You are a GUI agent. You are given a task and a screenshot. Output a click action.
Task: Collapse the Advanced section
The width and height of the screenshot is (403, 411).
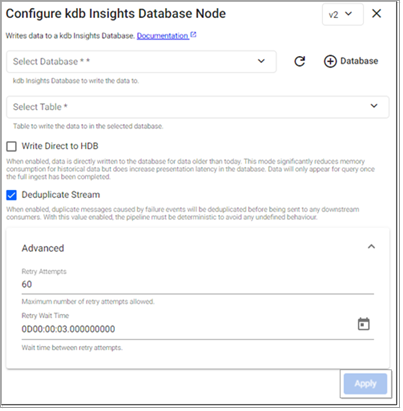(371, 247)
